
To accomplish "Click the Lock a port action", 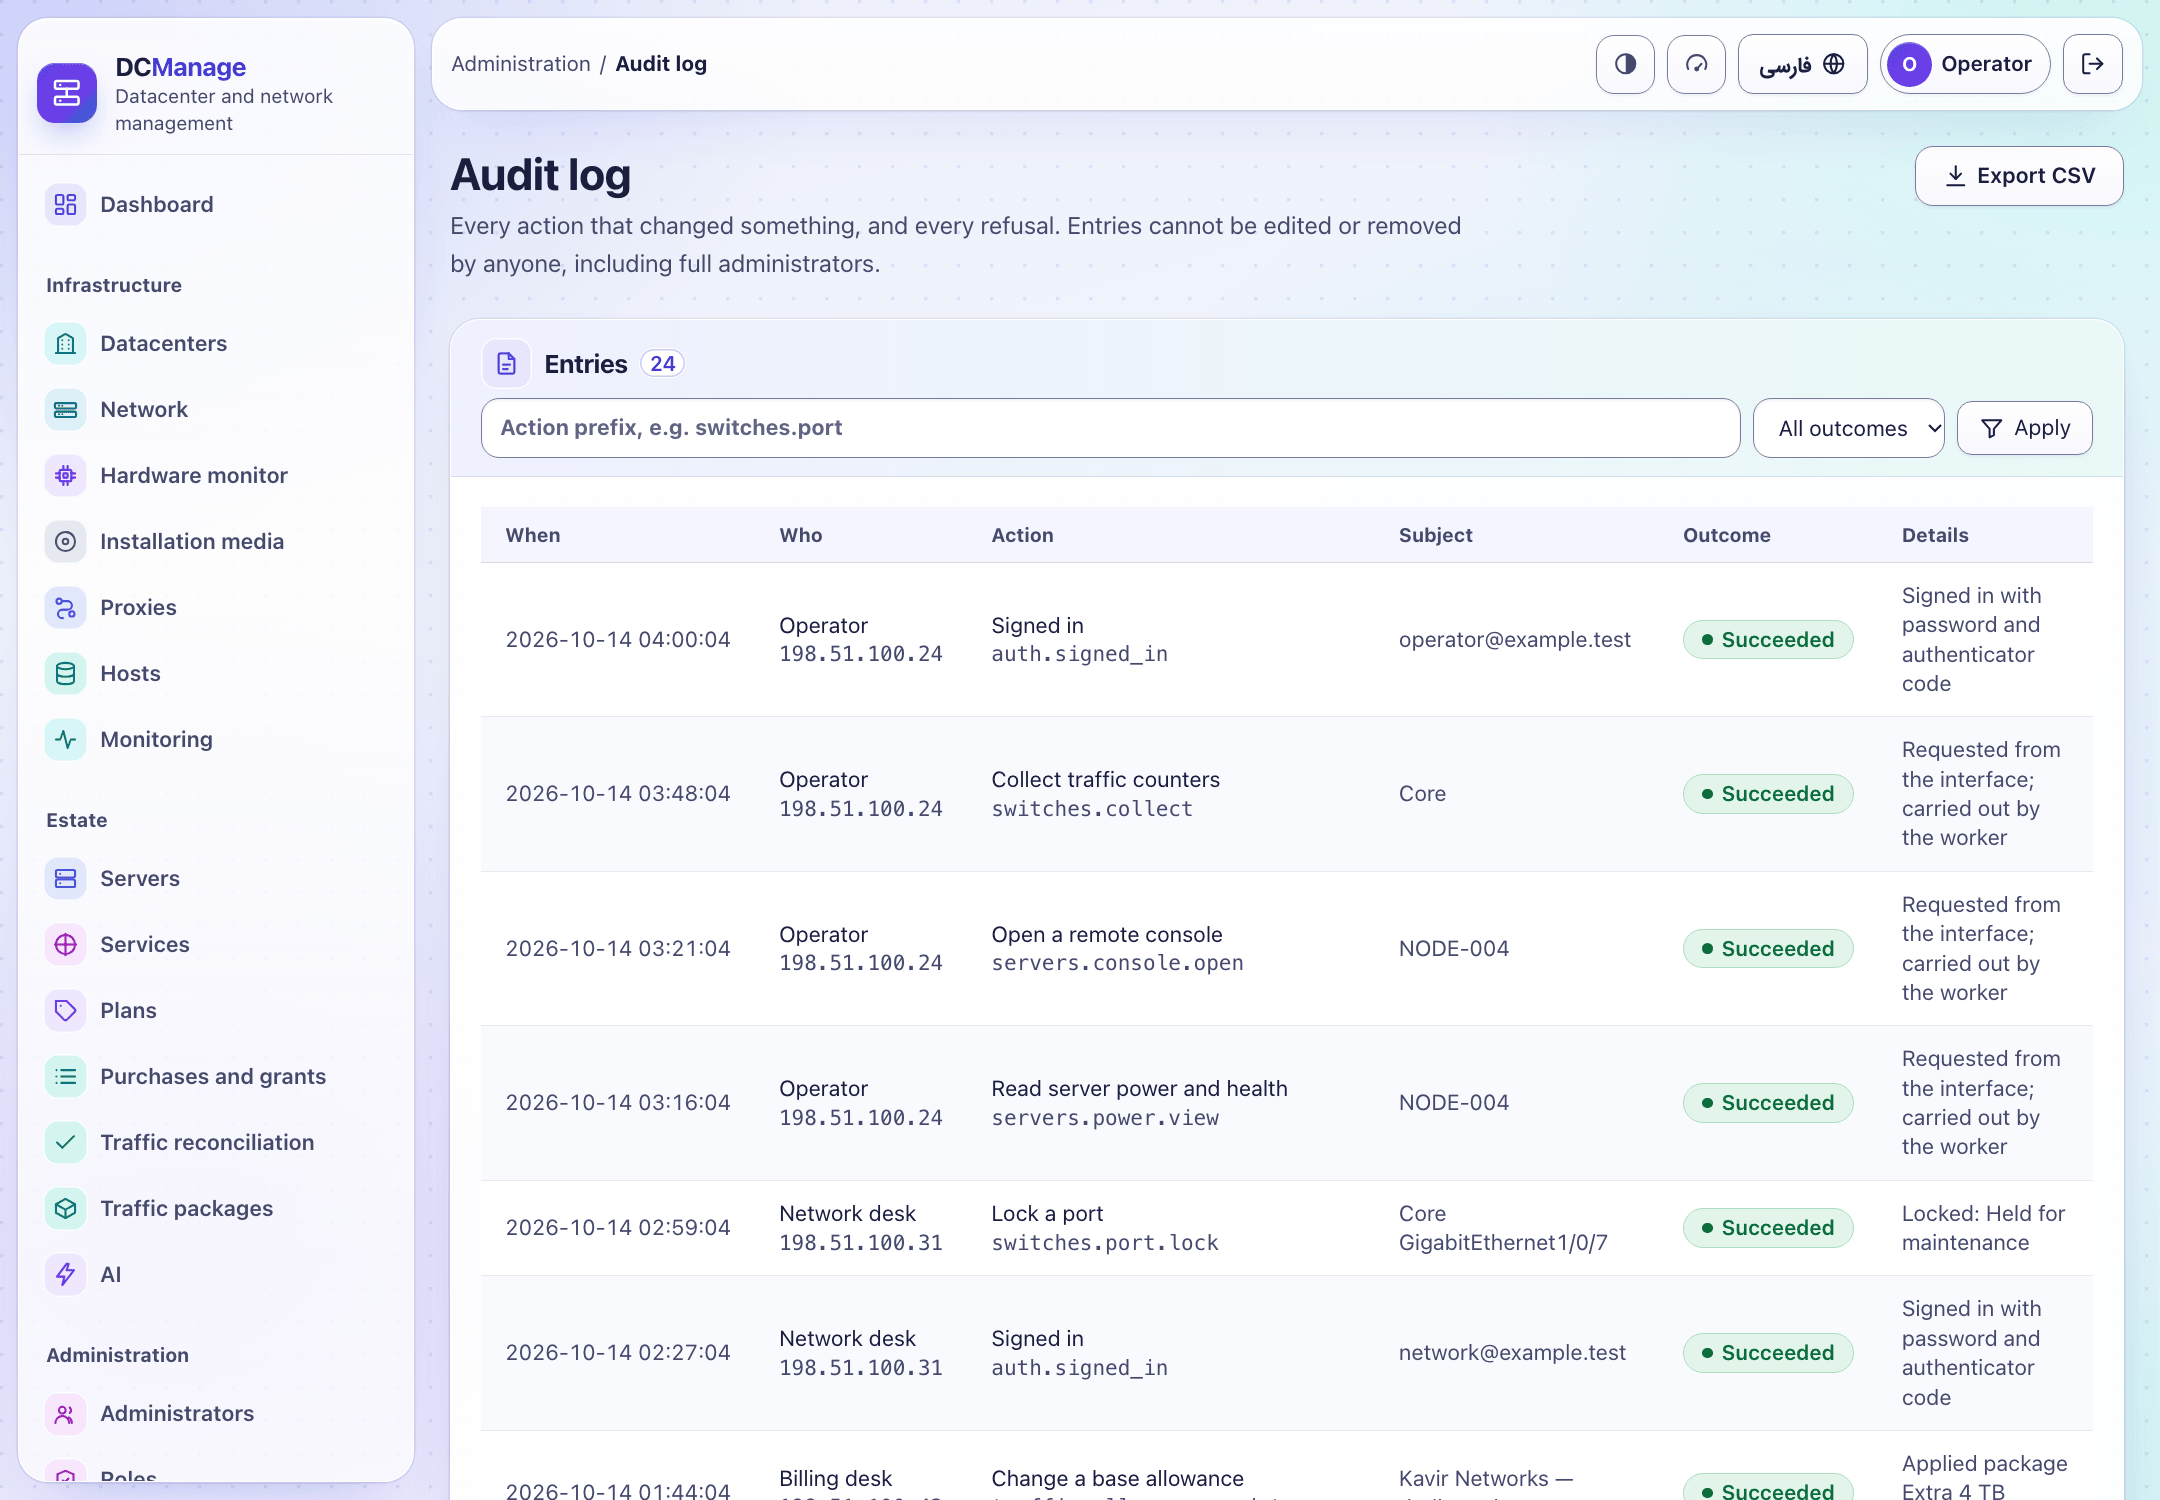I will click(x=1047, y=1213).
